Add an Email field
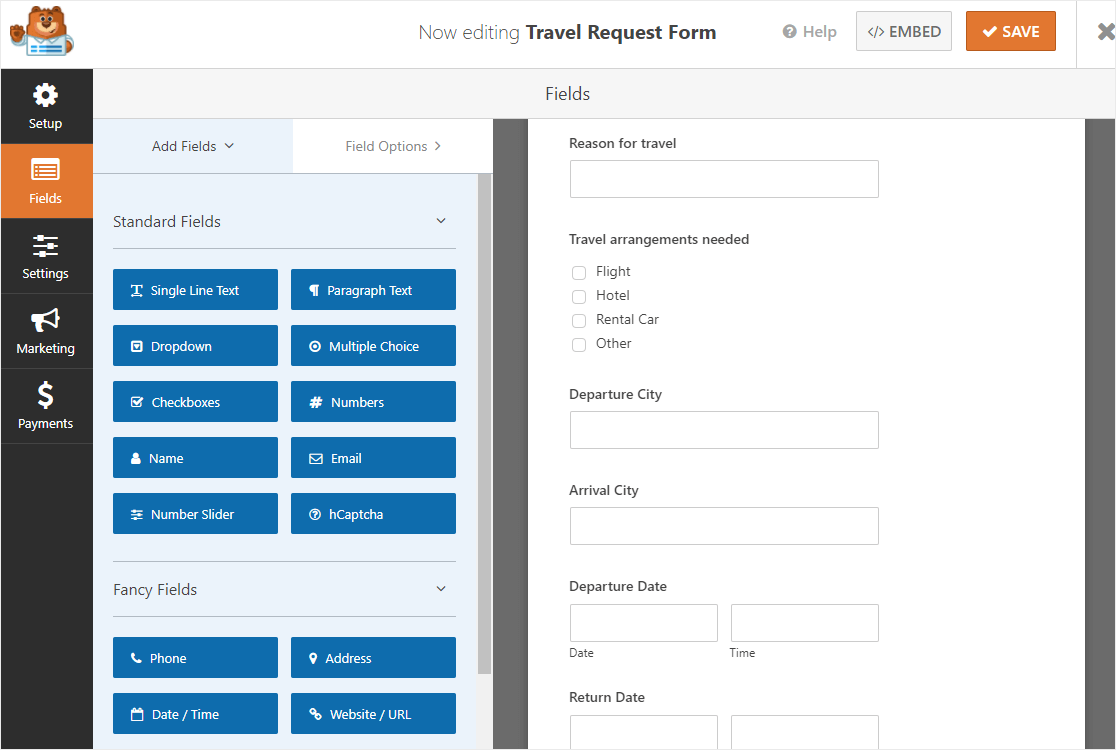 (x=373, y=458)
